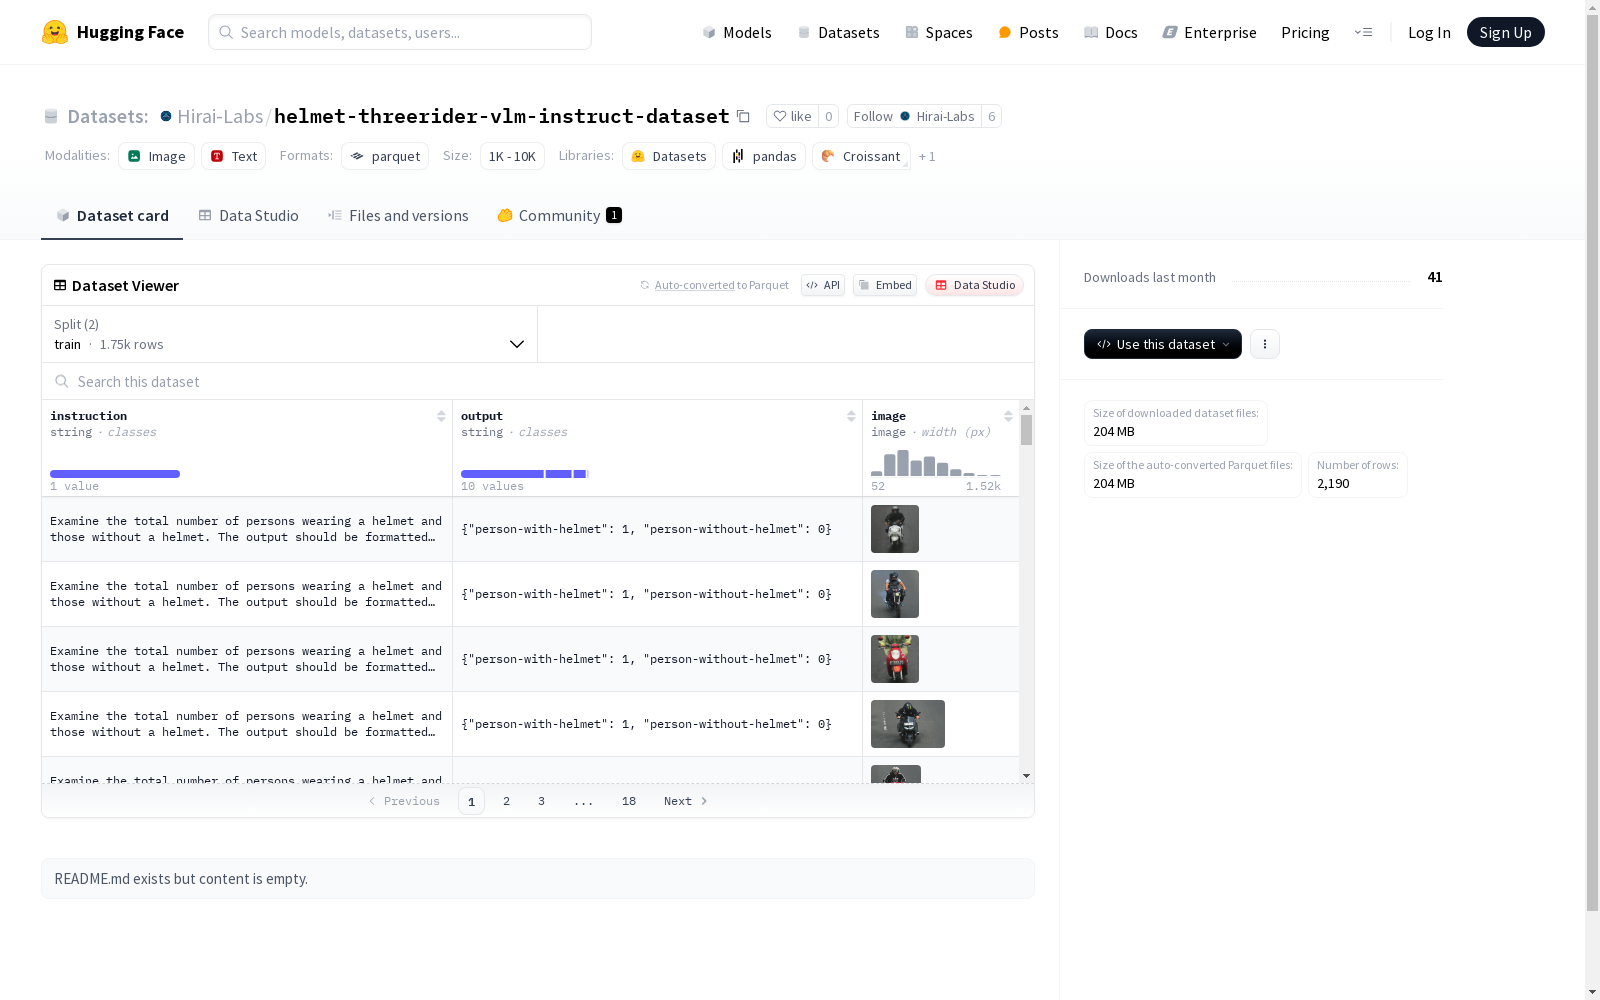1600x1000 pixels.
Task: Click the pandas library tag
Action: (x=764, y=156)
